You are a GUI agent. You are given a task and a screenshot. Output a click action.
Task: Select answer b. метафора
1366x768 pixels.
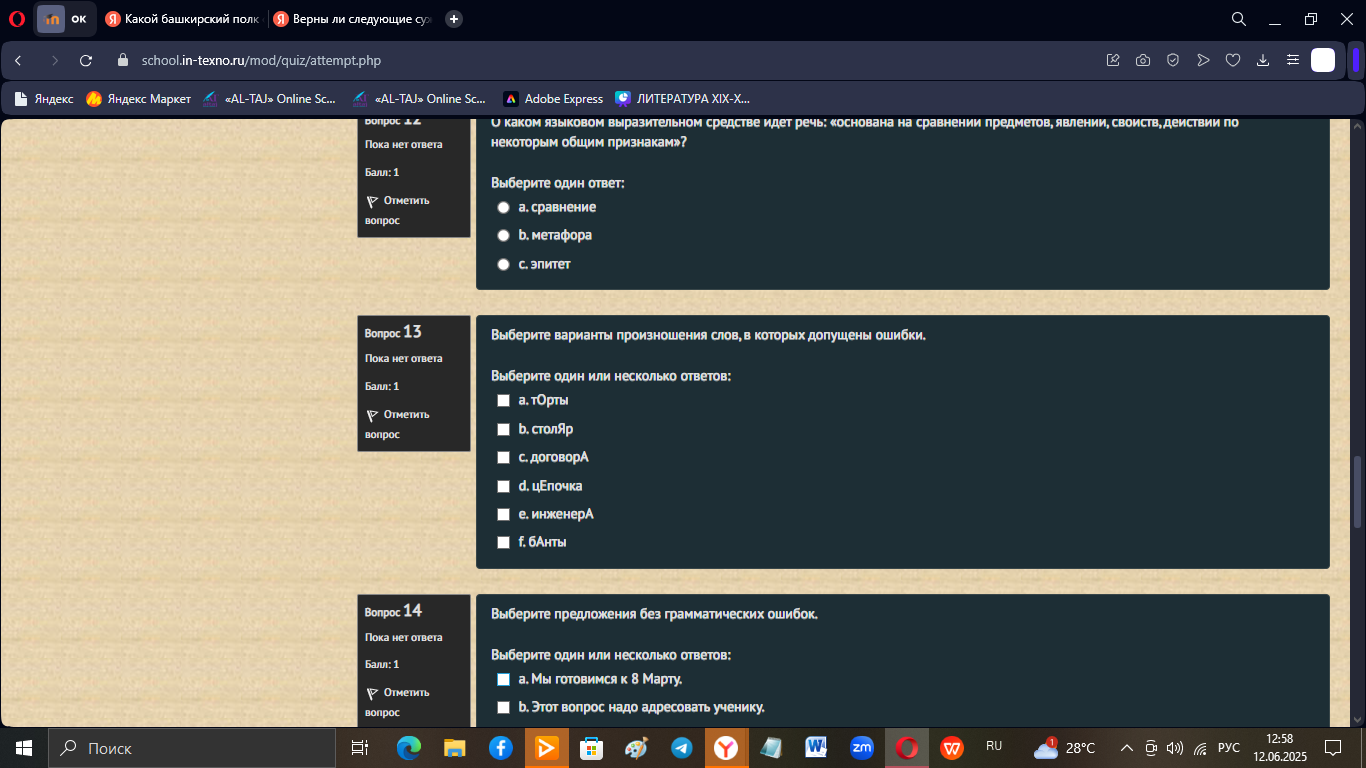click(x=504, y=235)
